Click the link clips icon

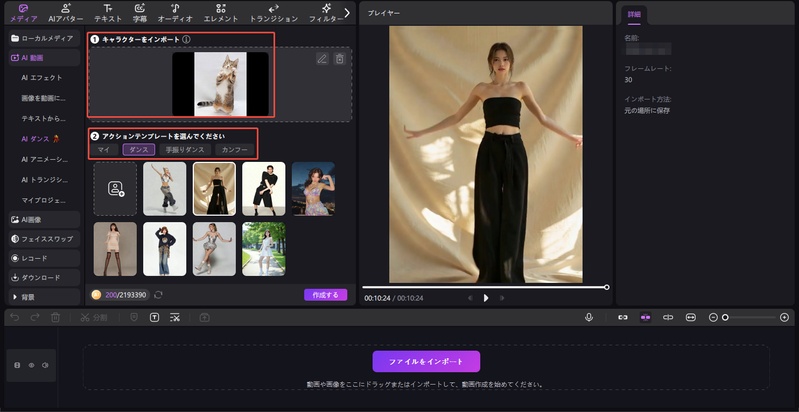[623, 317]
